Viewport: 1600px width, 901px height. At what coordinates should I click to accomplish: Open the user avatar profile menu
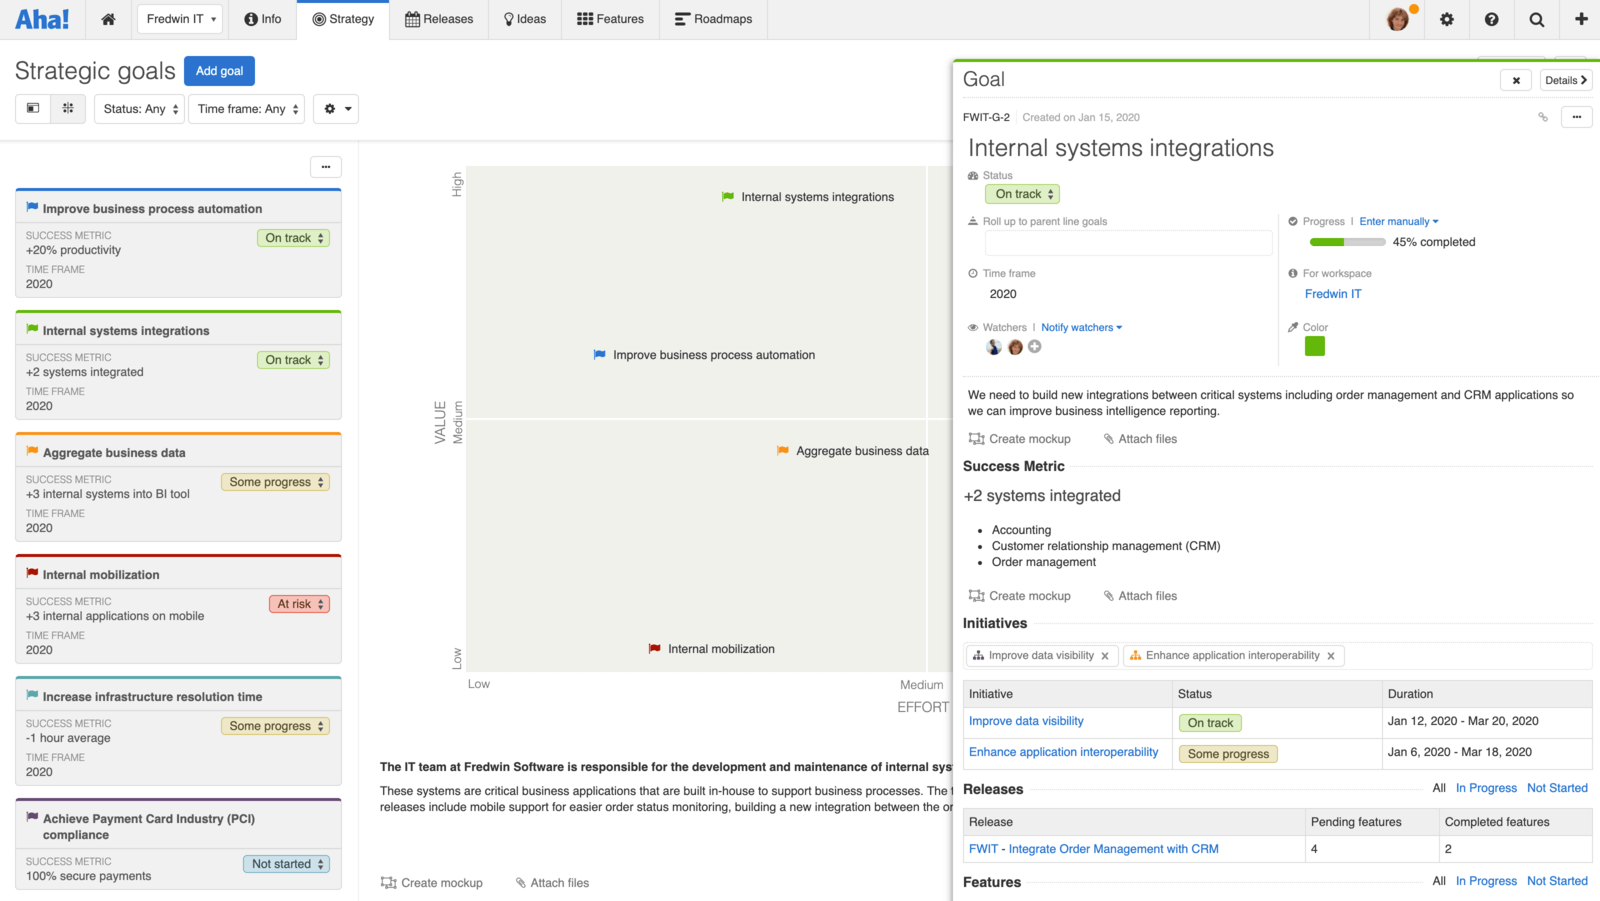click(1399, 19)
